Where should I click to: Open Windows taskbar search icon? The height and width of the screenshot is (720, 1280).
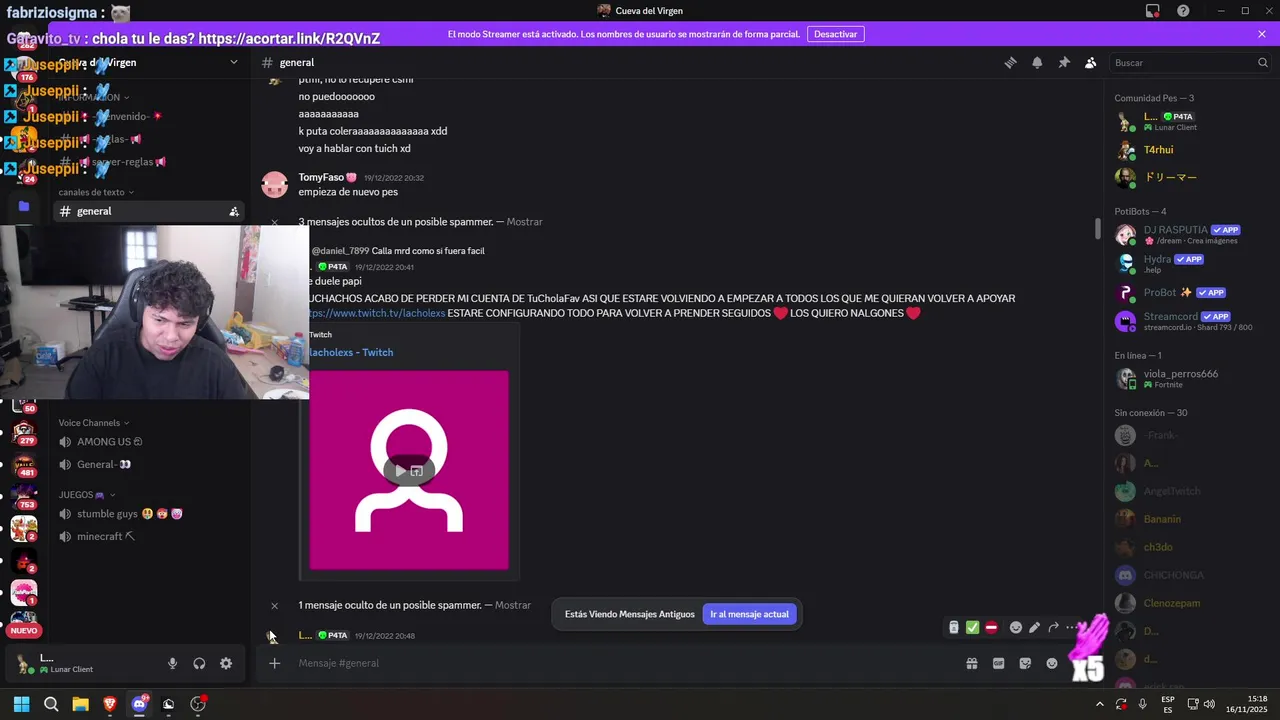pos(51,704)
